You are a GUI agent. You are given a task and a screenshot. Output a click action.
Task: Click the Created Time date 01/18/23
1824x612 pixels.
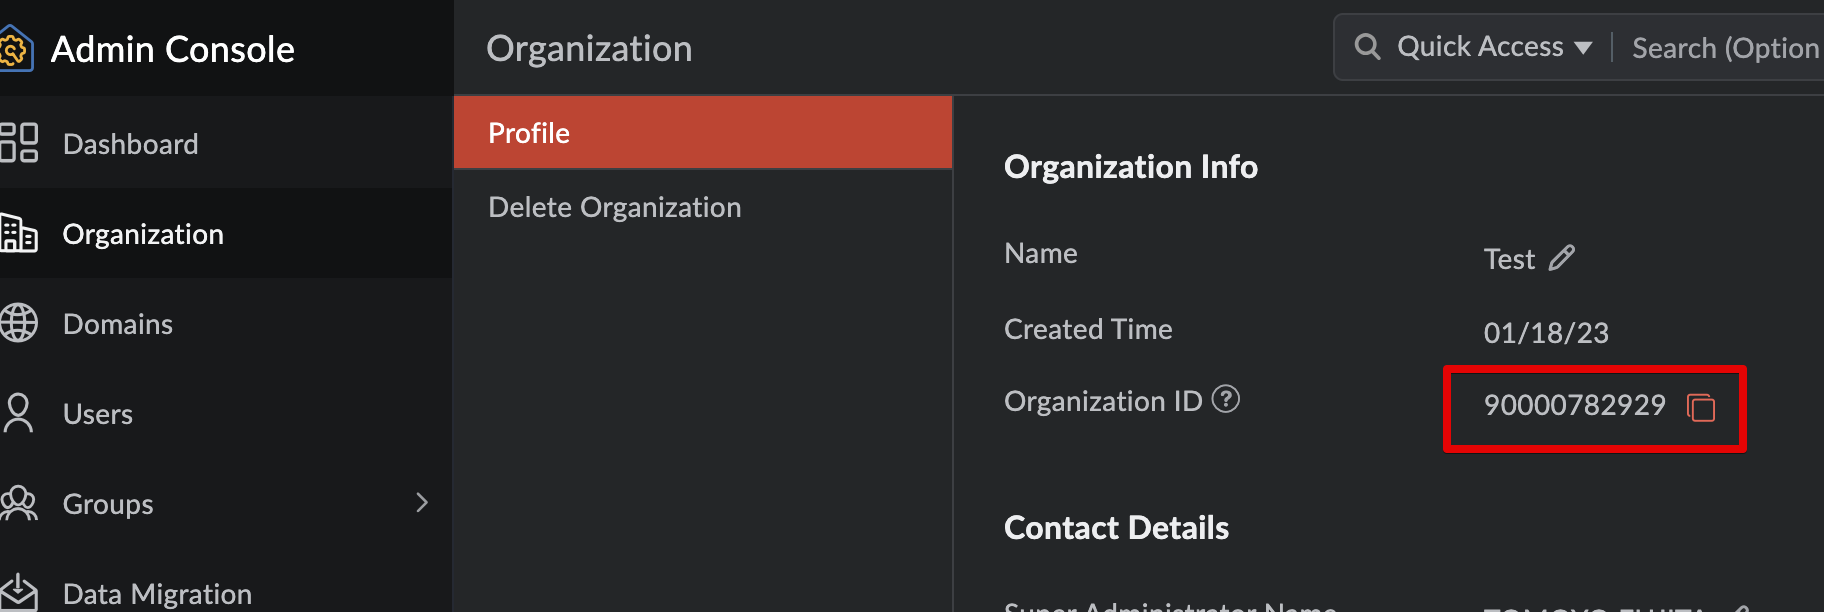coord(1546,332)
